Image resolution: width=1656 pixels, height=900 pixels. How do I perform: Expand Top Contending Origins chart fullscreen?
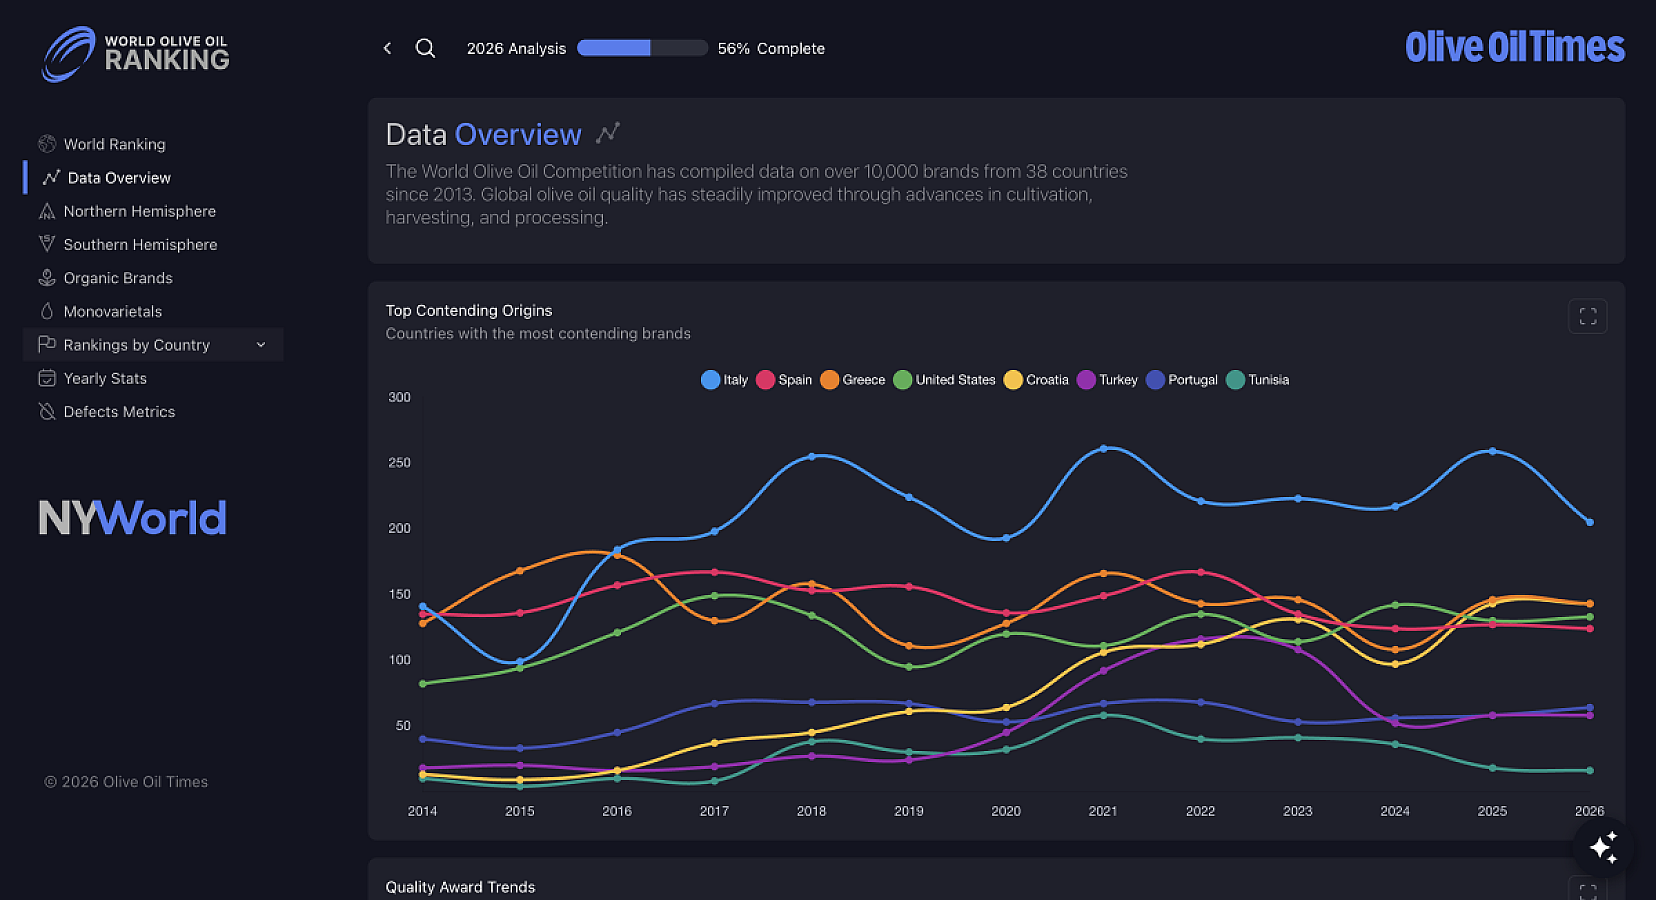click(x=1587, y=317)
